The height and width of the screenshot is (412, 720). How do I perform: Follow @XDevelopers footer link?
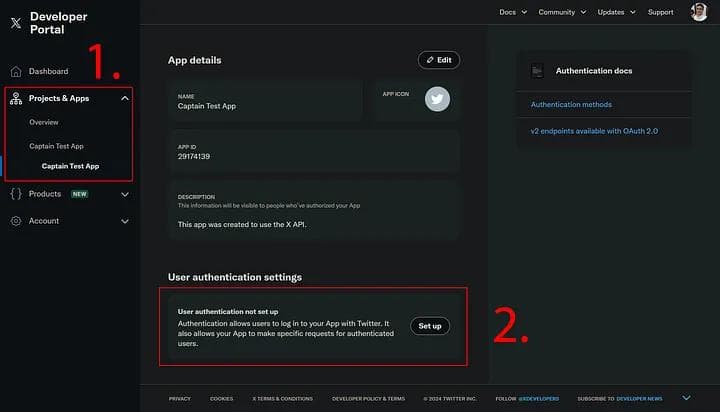click(539, 399)
